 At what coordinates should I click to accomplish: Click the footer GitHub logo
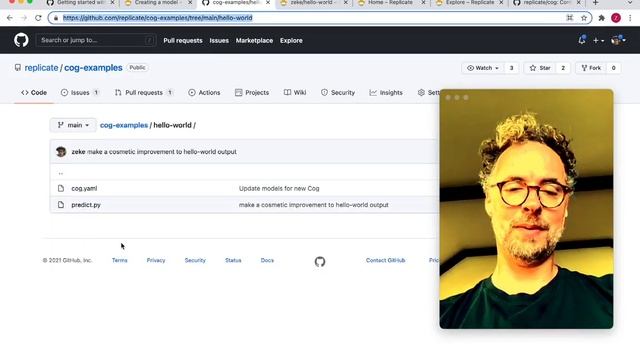320,262
